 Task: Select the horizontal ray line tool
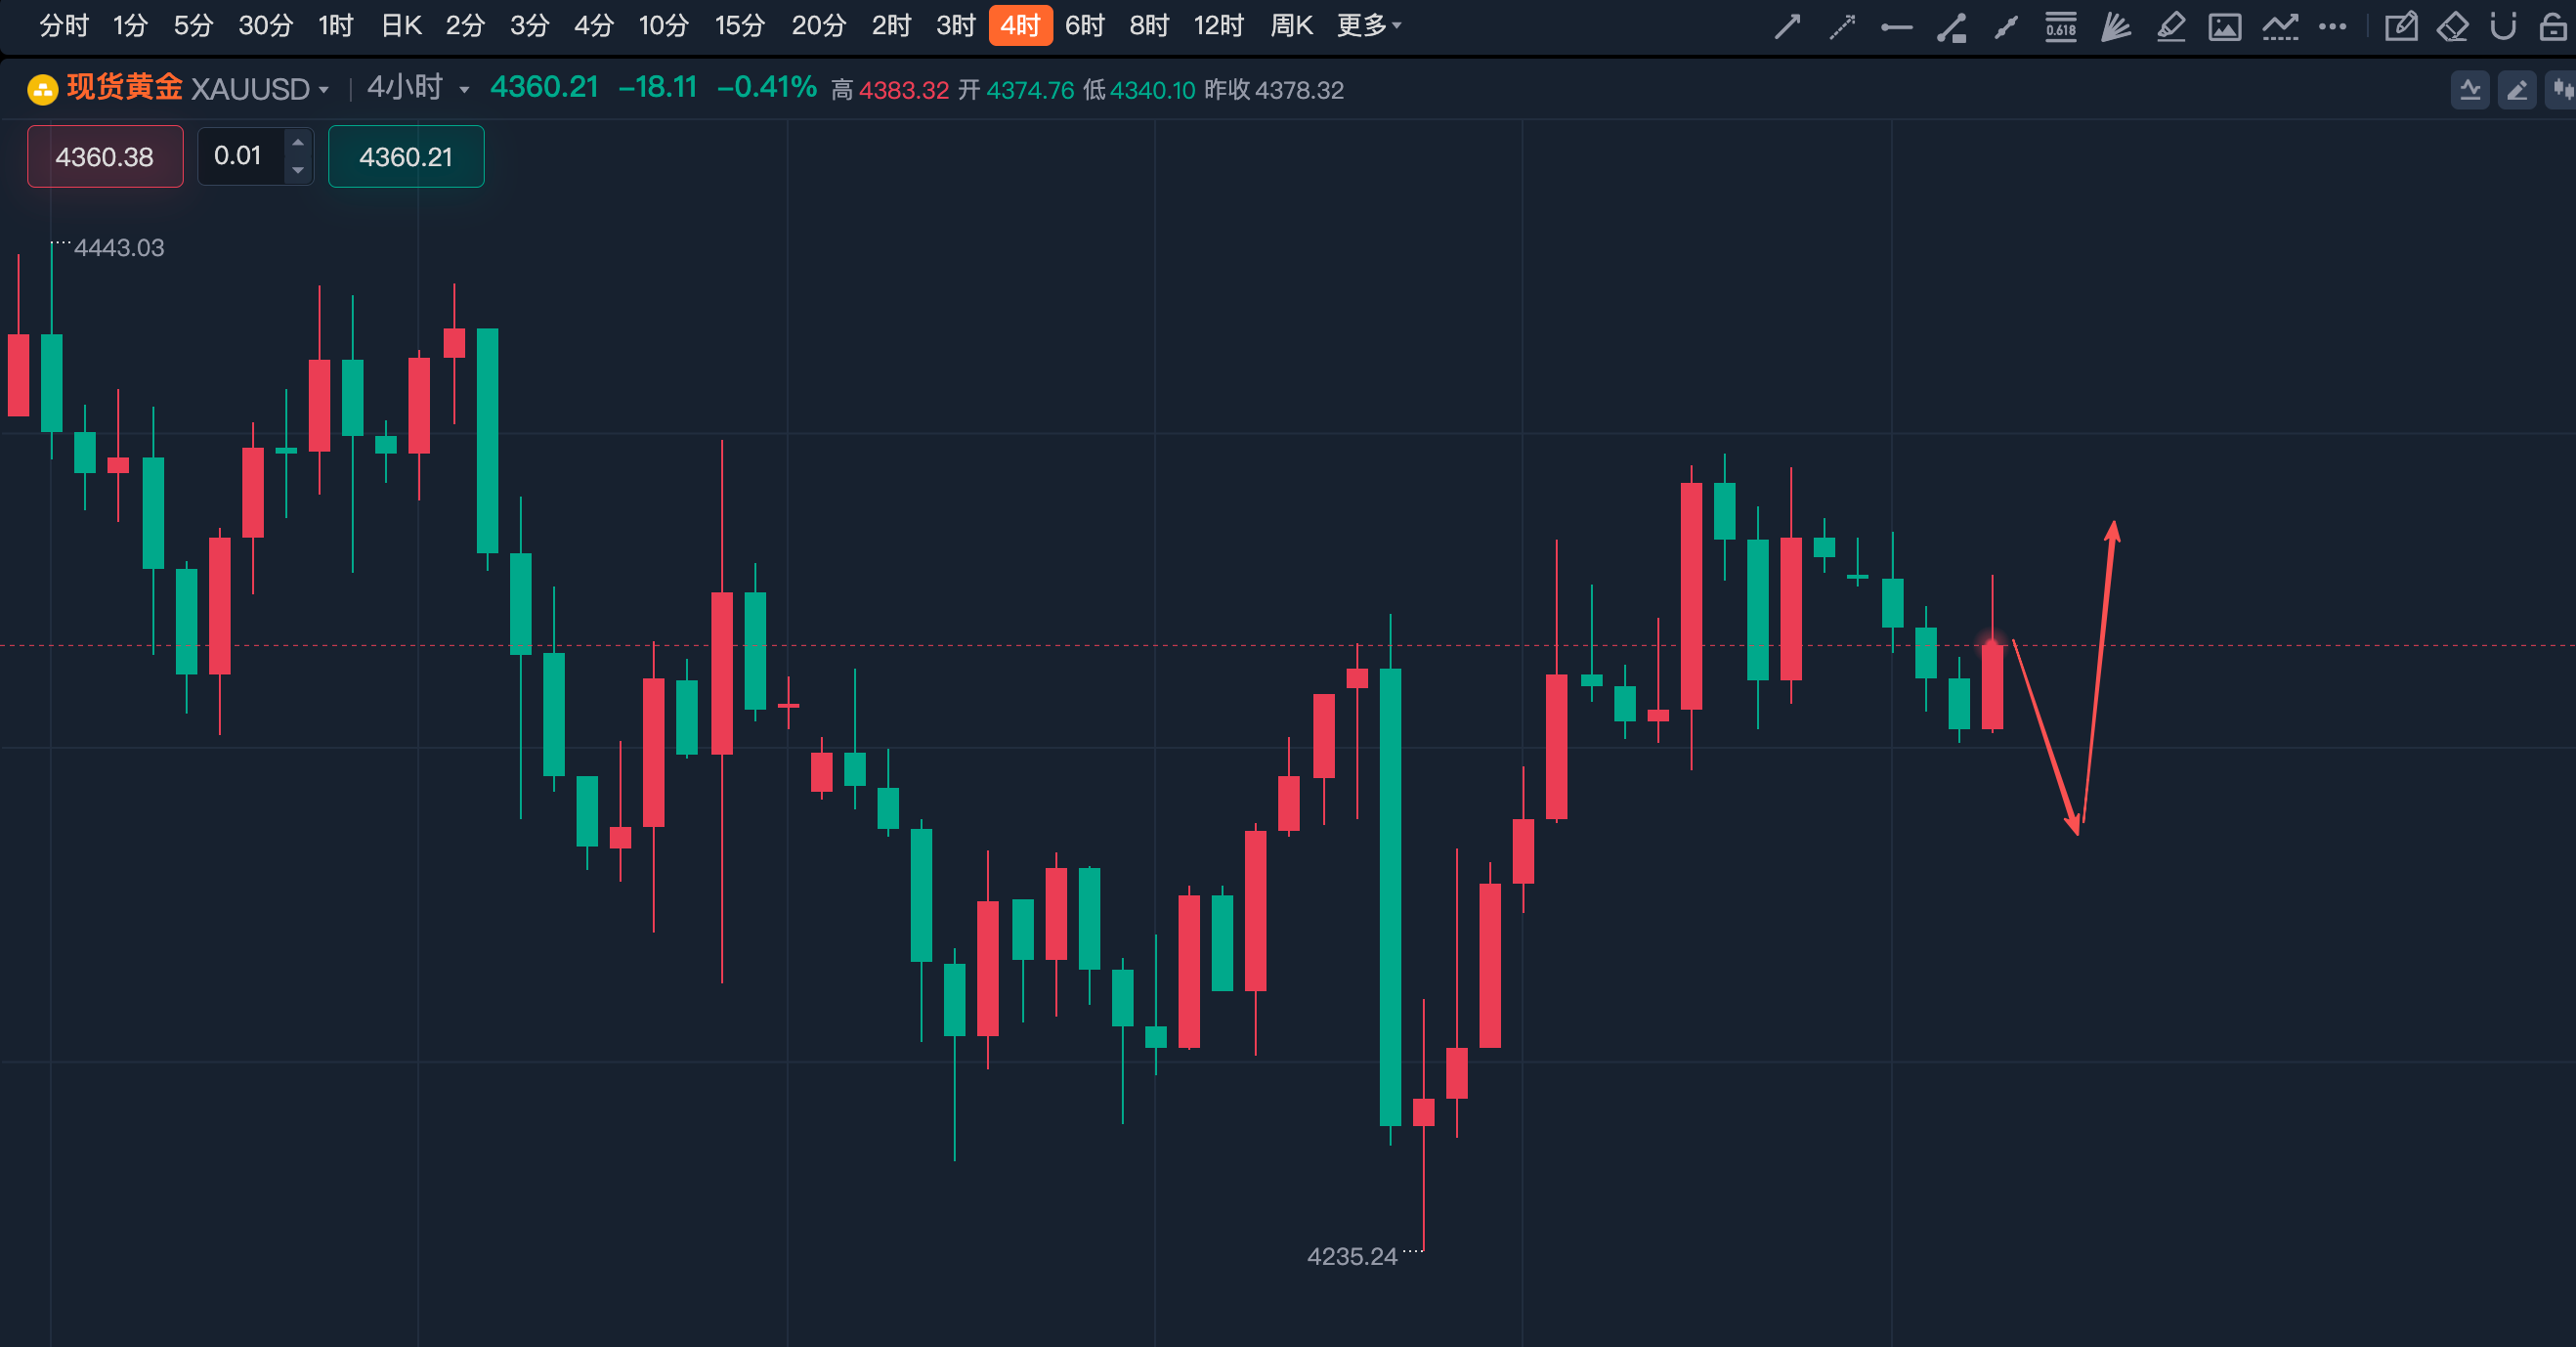point(1896,27)
